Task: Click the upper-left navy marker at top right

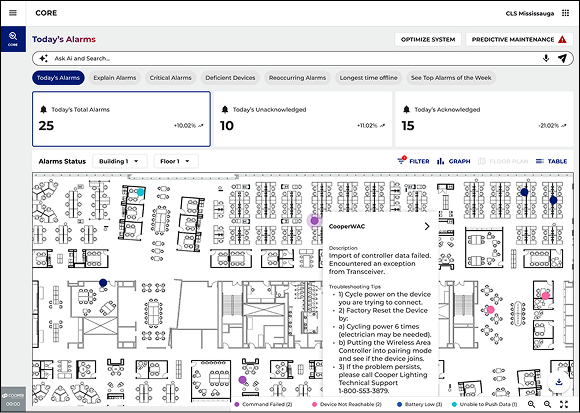Action: pyautogui.click(x=524, y=192)
